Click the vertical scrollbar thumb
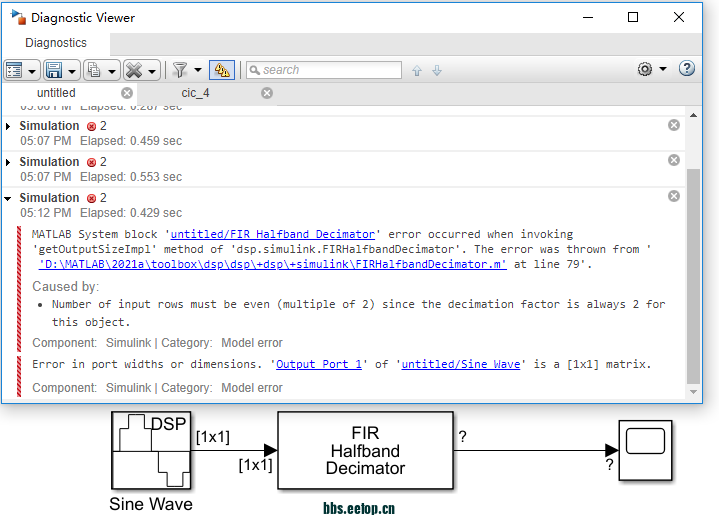The image size is (719, 520). point(693,277)
